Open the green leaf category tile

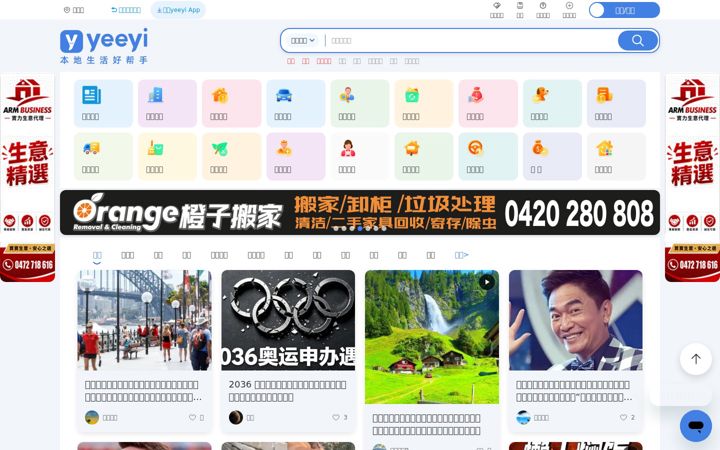231,157
